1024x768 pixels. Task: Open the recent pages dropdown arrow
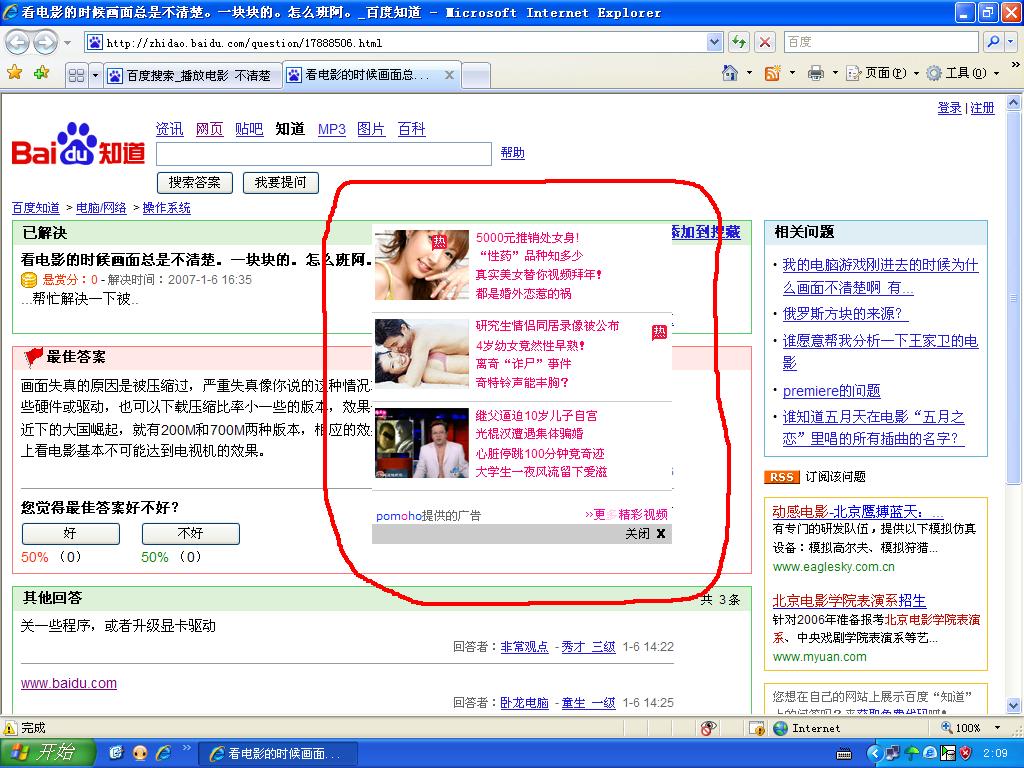[67, 43]
